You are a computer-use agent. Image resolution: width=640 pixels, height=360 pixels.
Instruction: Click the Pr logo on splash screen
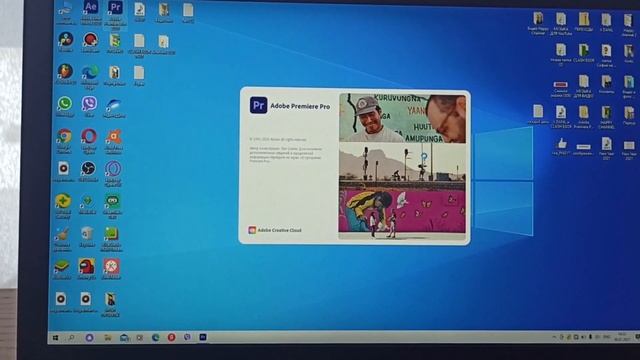[258, 105]
